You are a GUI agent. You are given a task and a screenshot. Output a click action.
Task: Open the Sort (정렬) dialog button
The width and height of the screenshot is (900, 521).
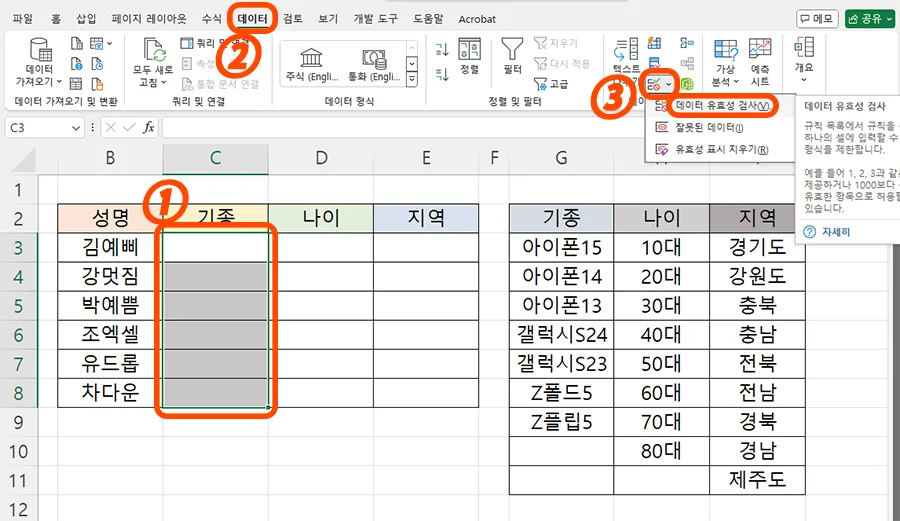470,56
